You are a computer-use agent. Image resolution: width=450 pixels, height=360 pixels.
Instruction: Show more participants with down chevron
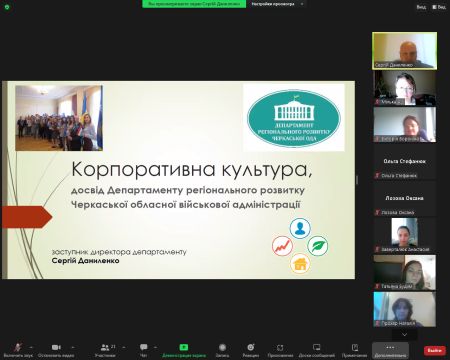point(404,334)
